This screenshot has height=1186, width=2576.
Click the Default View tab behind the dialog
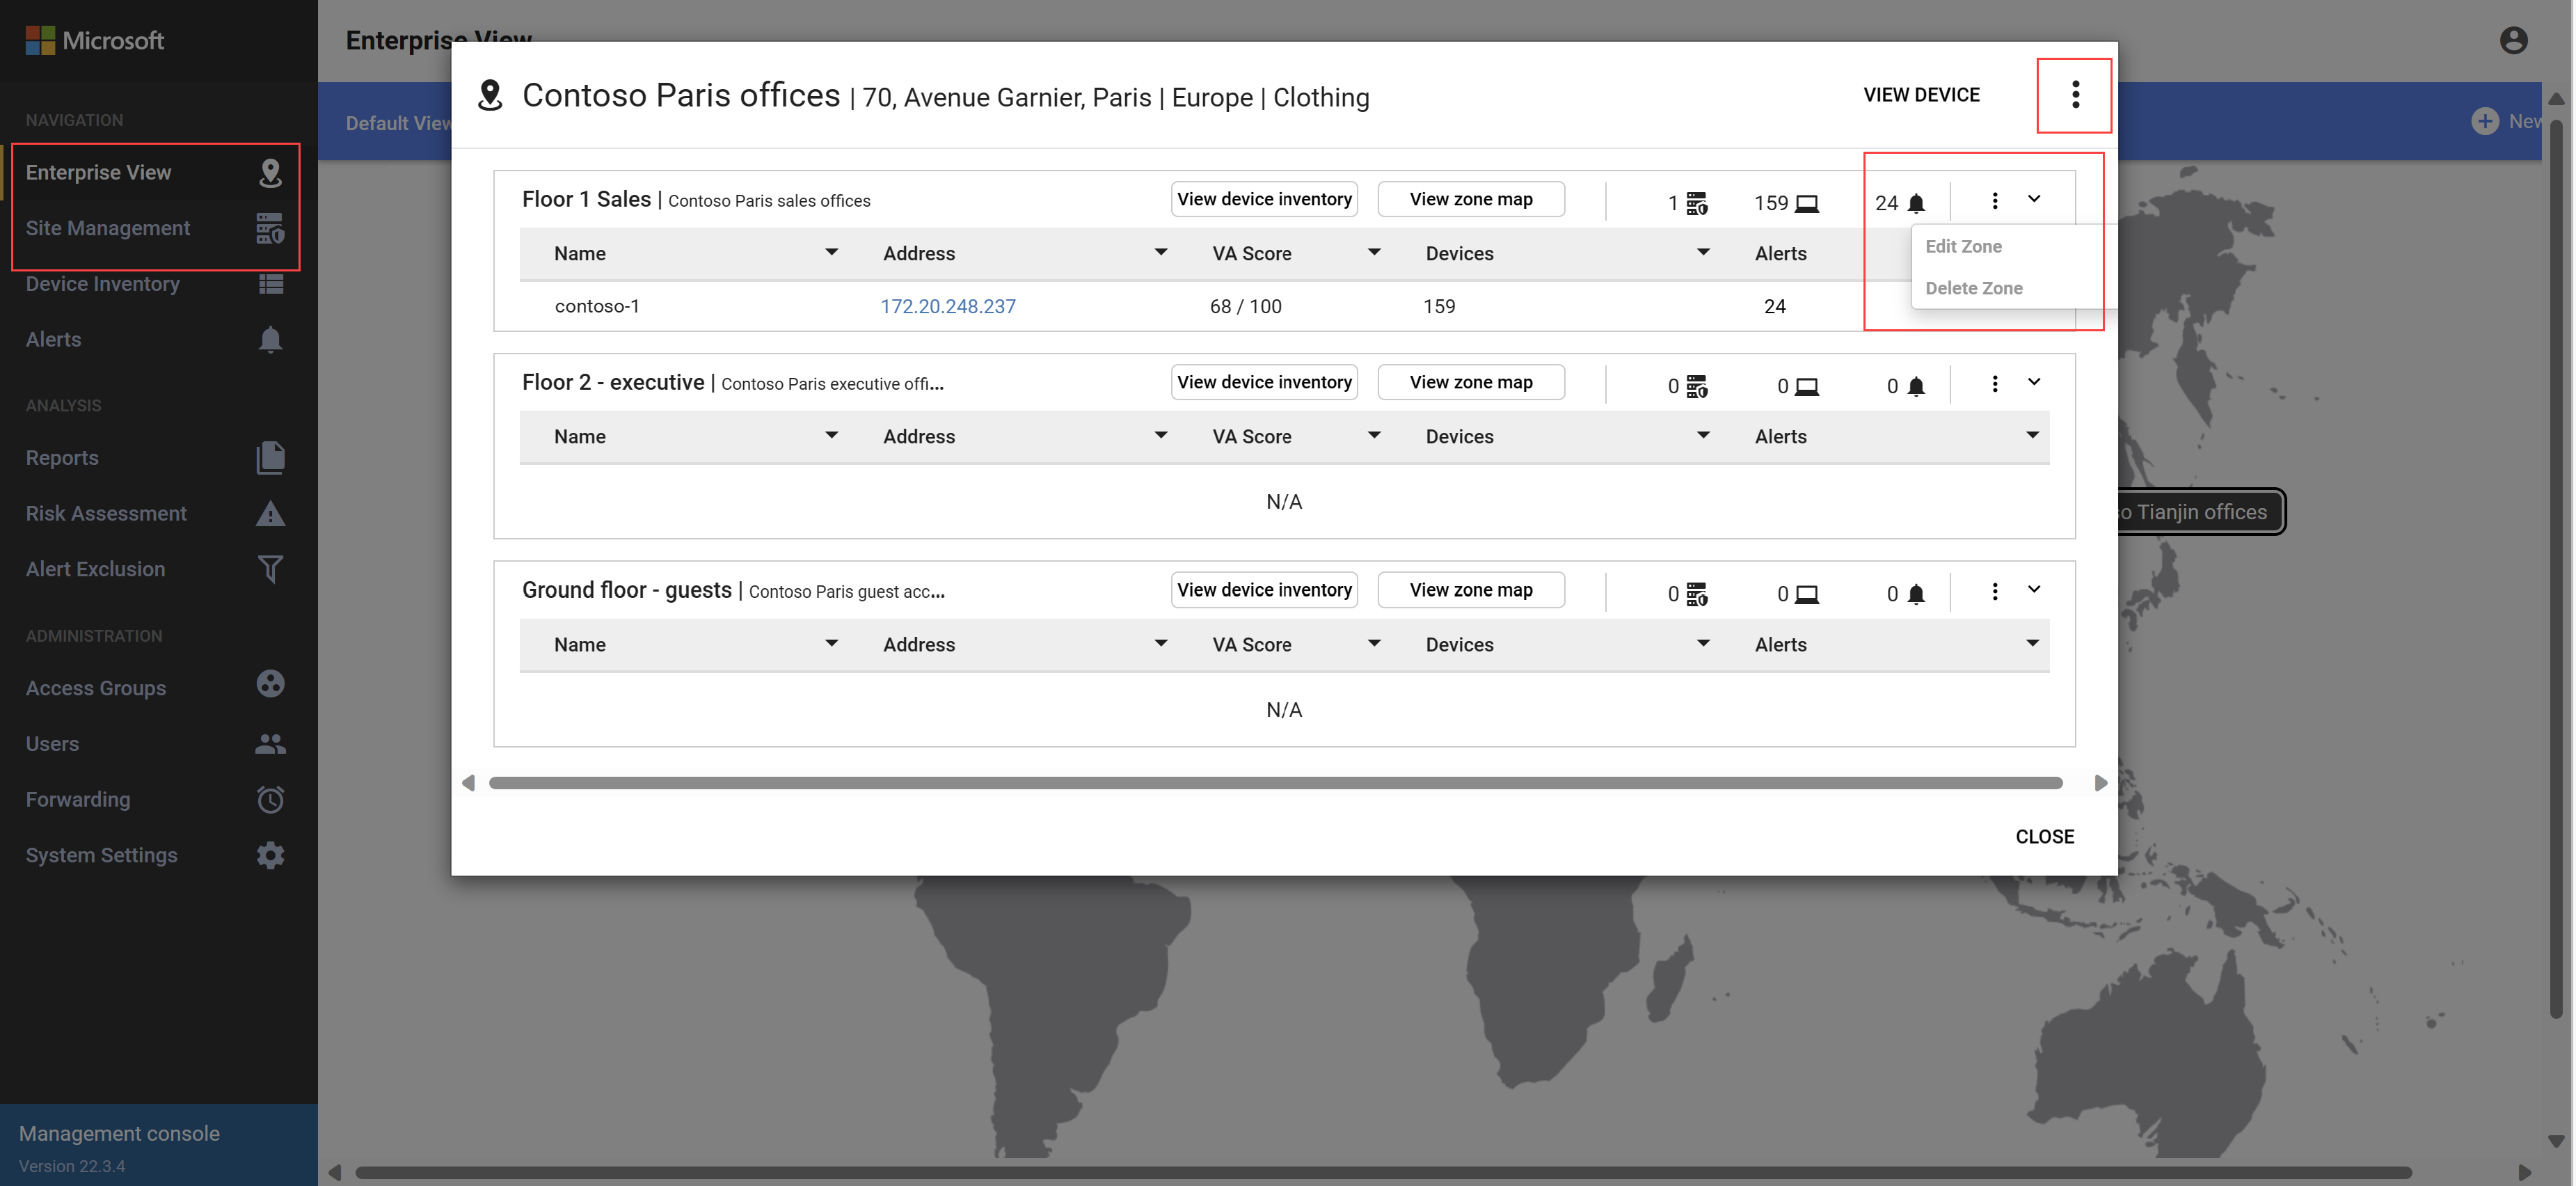pos(398,123)
